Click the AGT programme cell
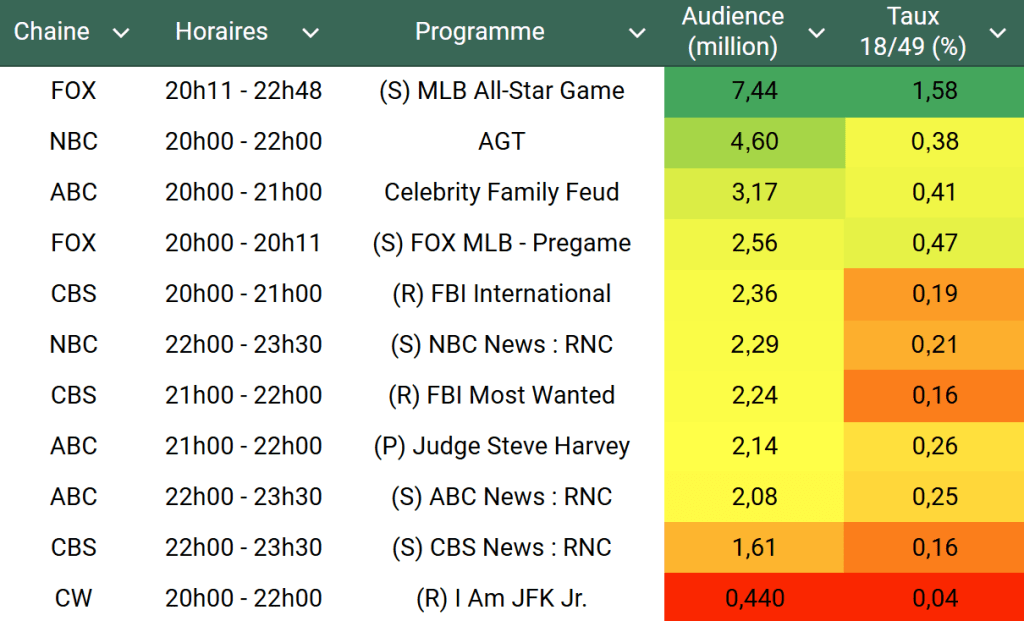 coord(501,142)
